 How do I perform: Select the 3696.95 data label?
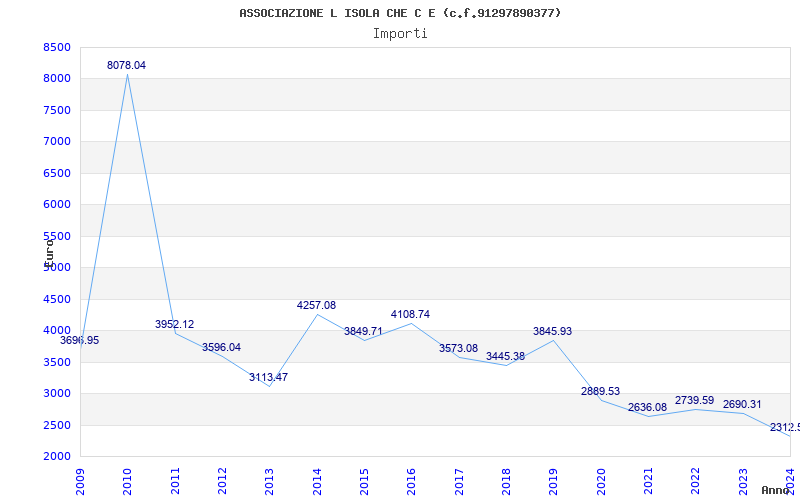80,340
